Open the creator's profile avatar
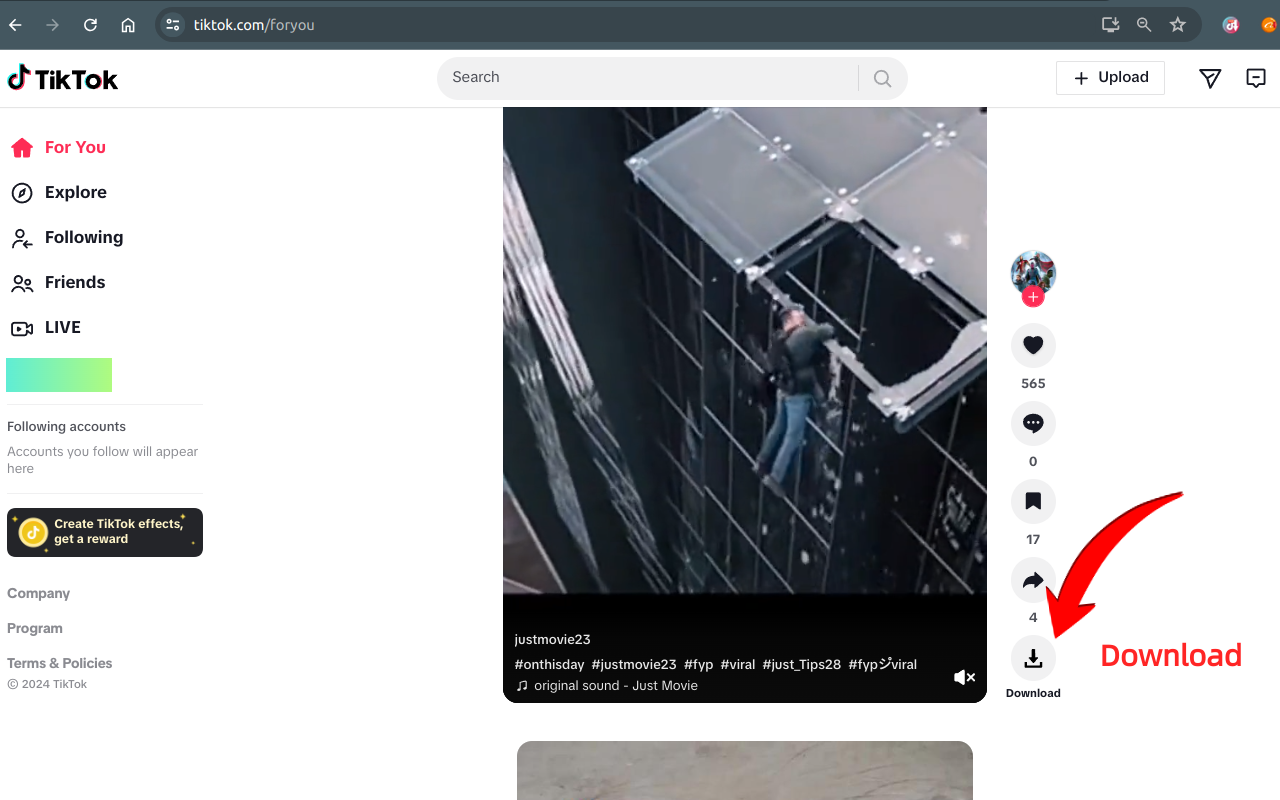 pyautogui.click(x=1033, y=272)
